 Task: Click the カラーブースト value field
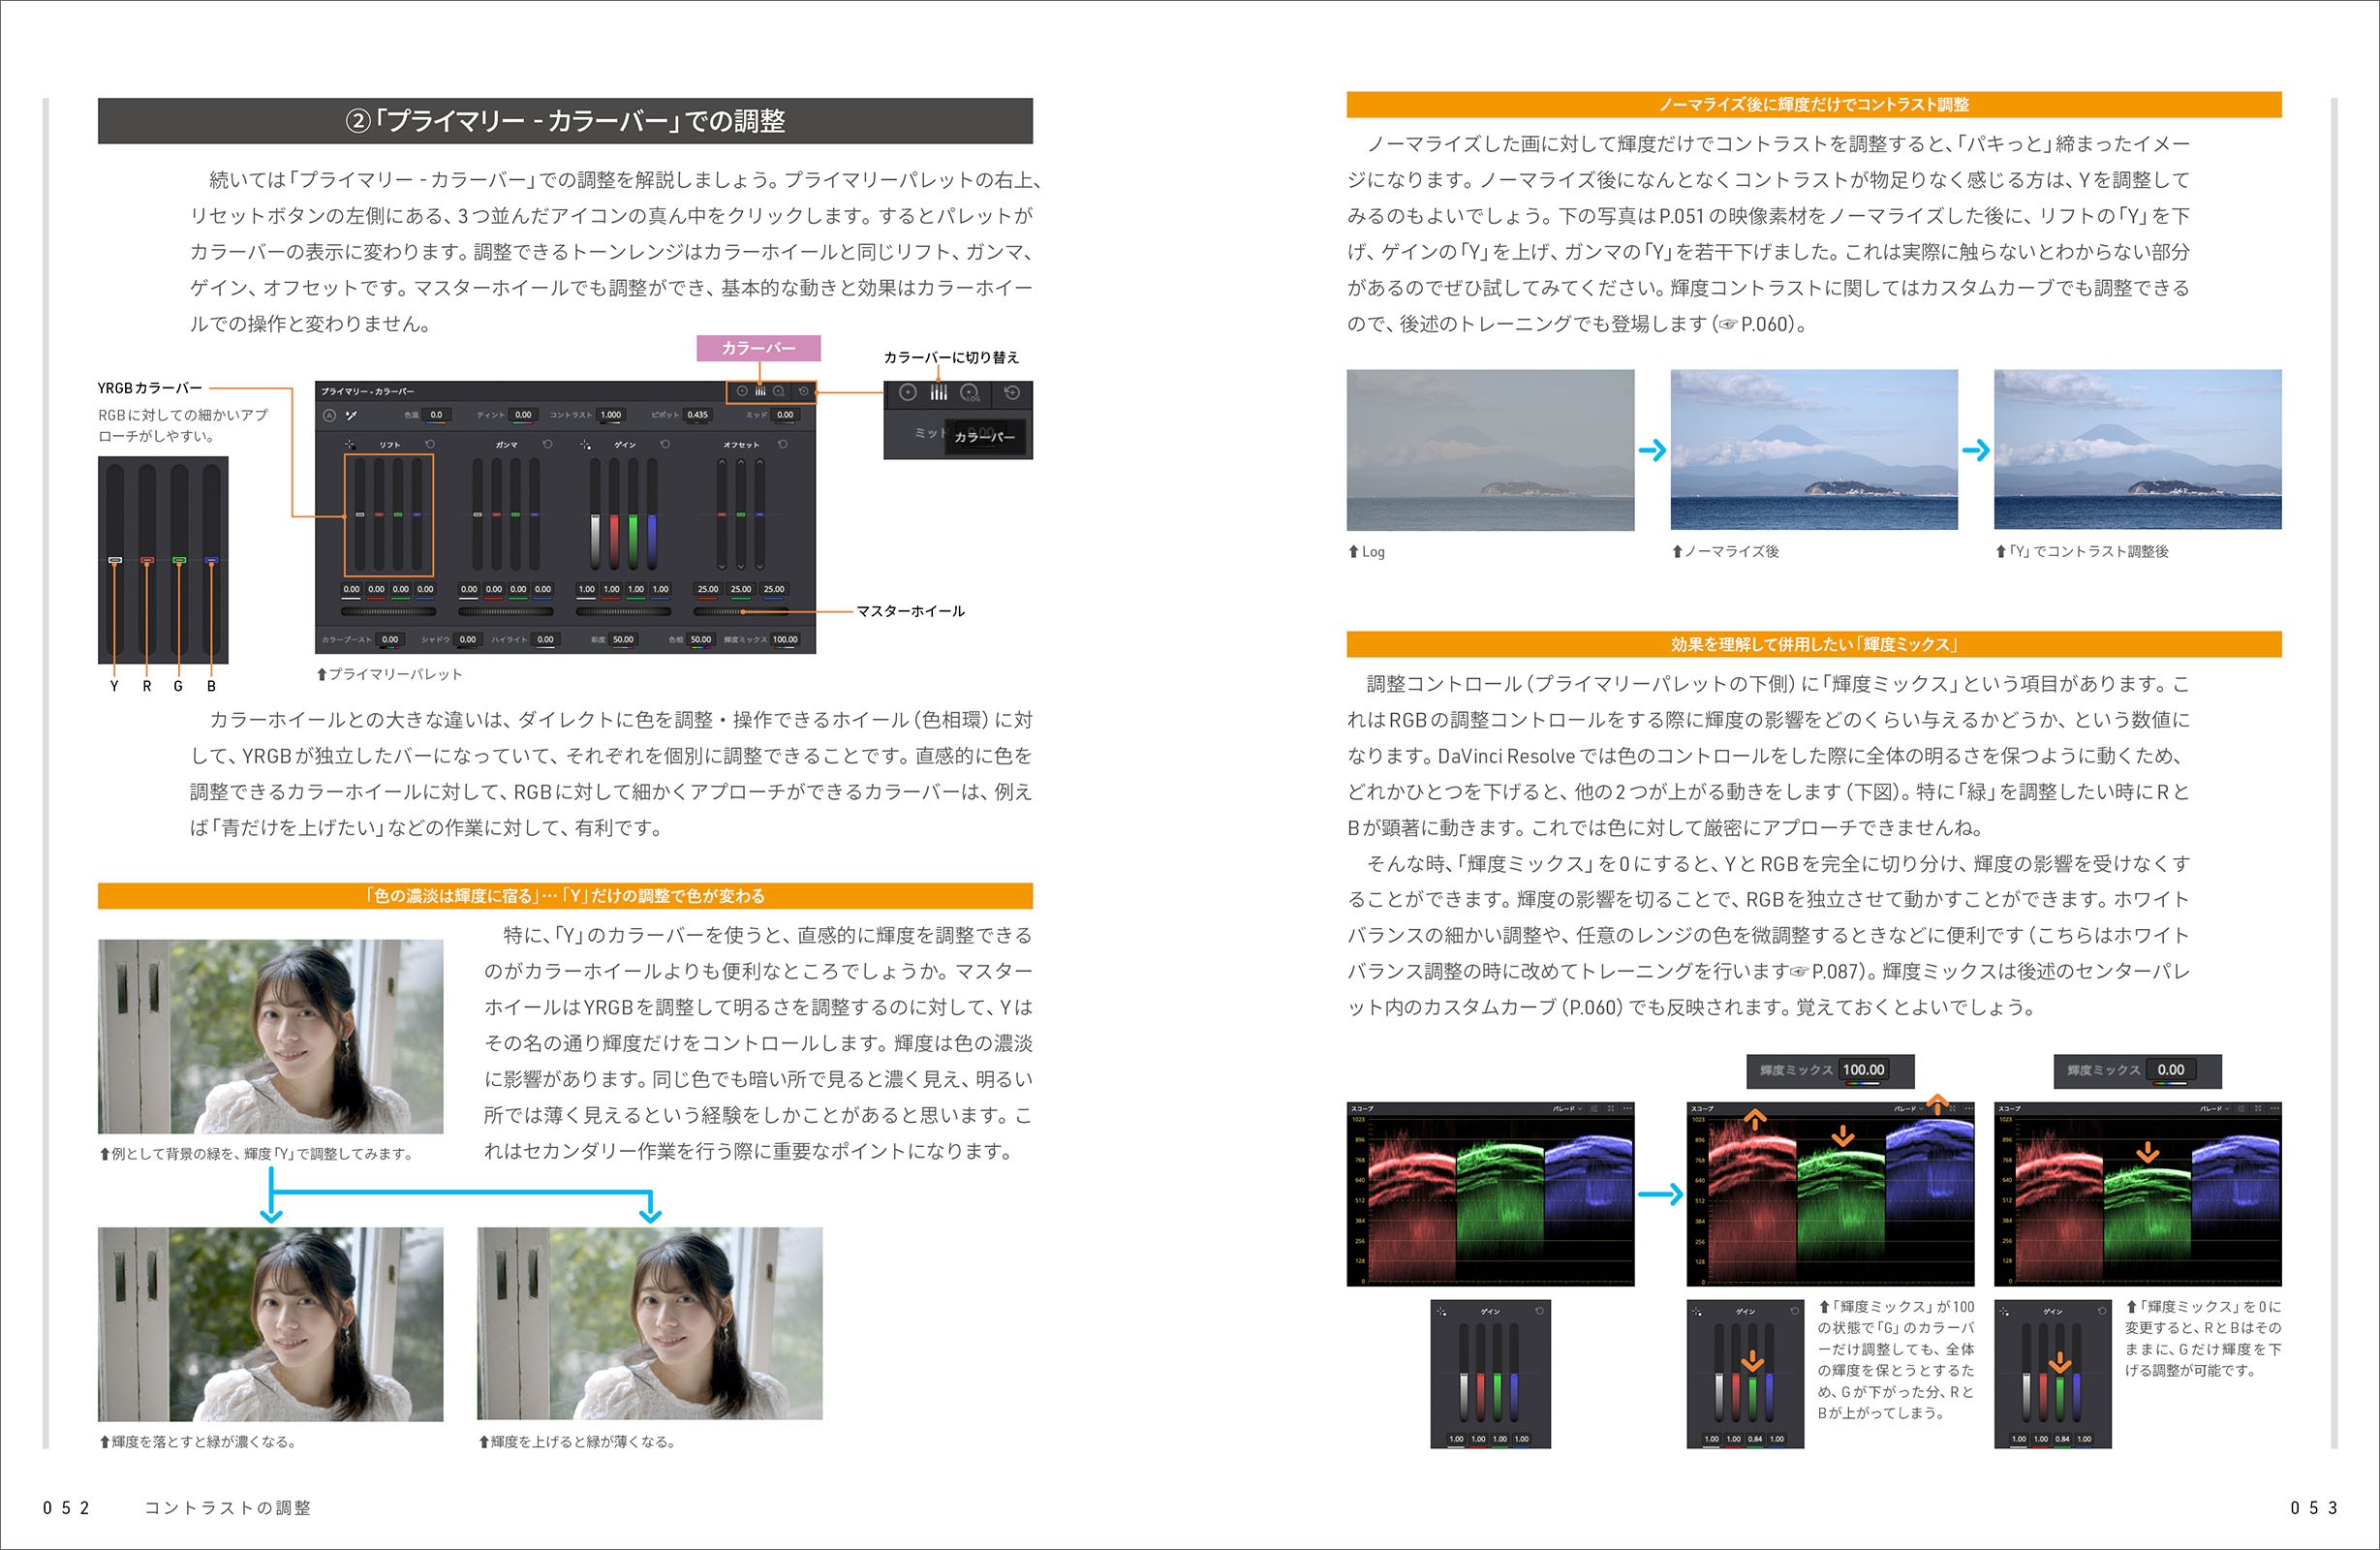point(390,640)
